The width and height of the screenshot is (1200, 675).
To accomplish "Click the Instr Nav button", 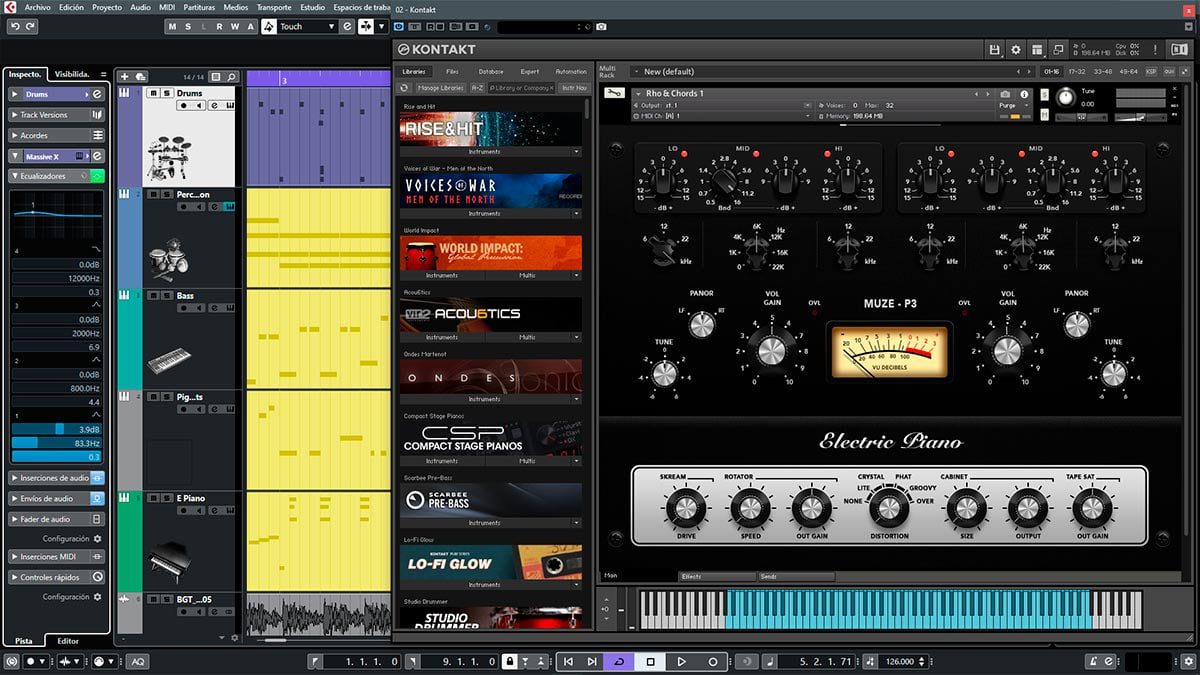I will click(x=574, y=88).
